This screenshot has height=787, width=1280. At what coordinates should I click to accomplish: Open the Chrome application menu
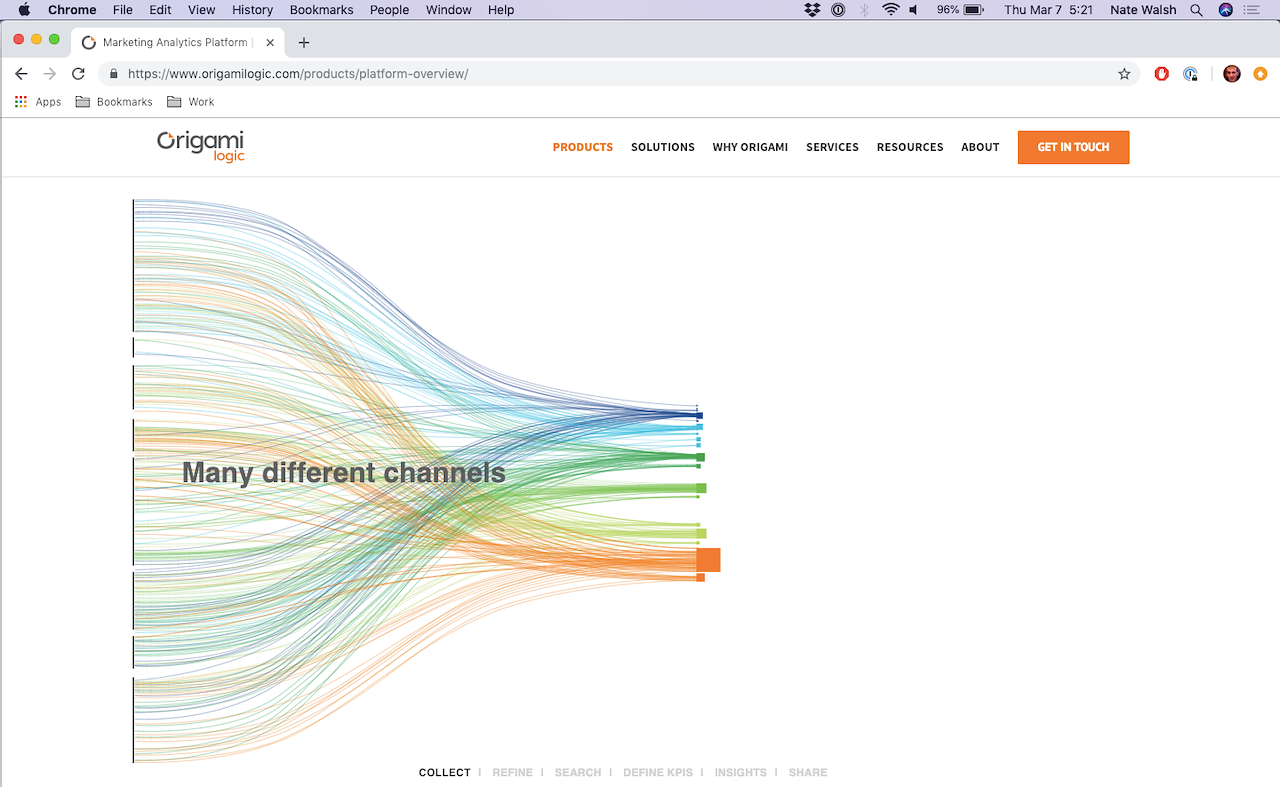[72, 10]
